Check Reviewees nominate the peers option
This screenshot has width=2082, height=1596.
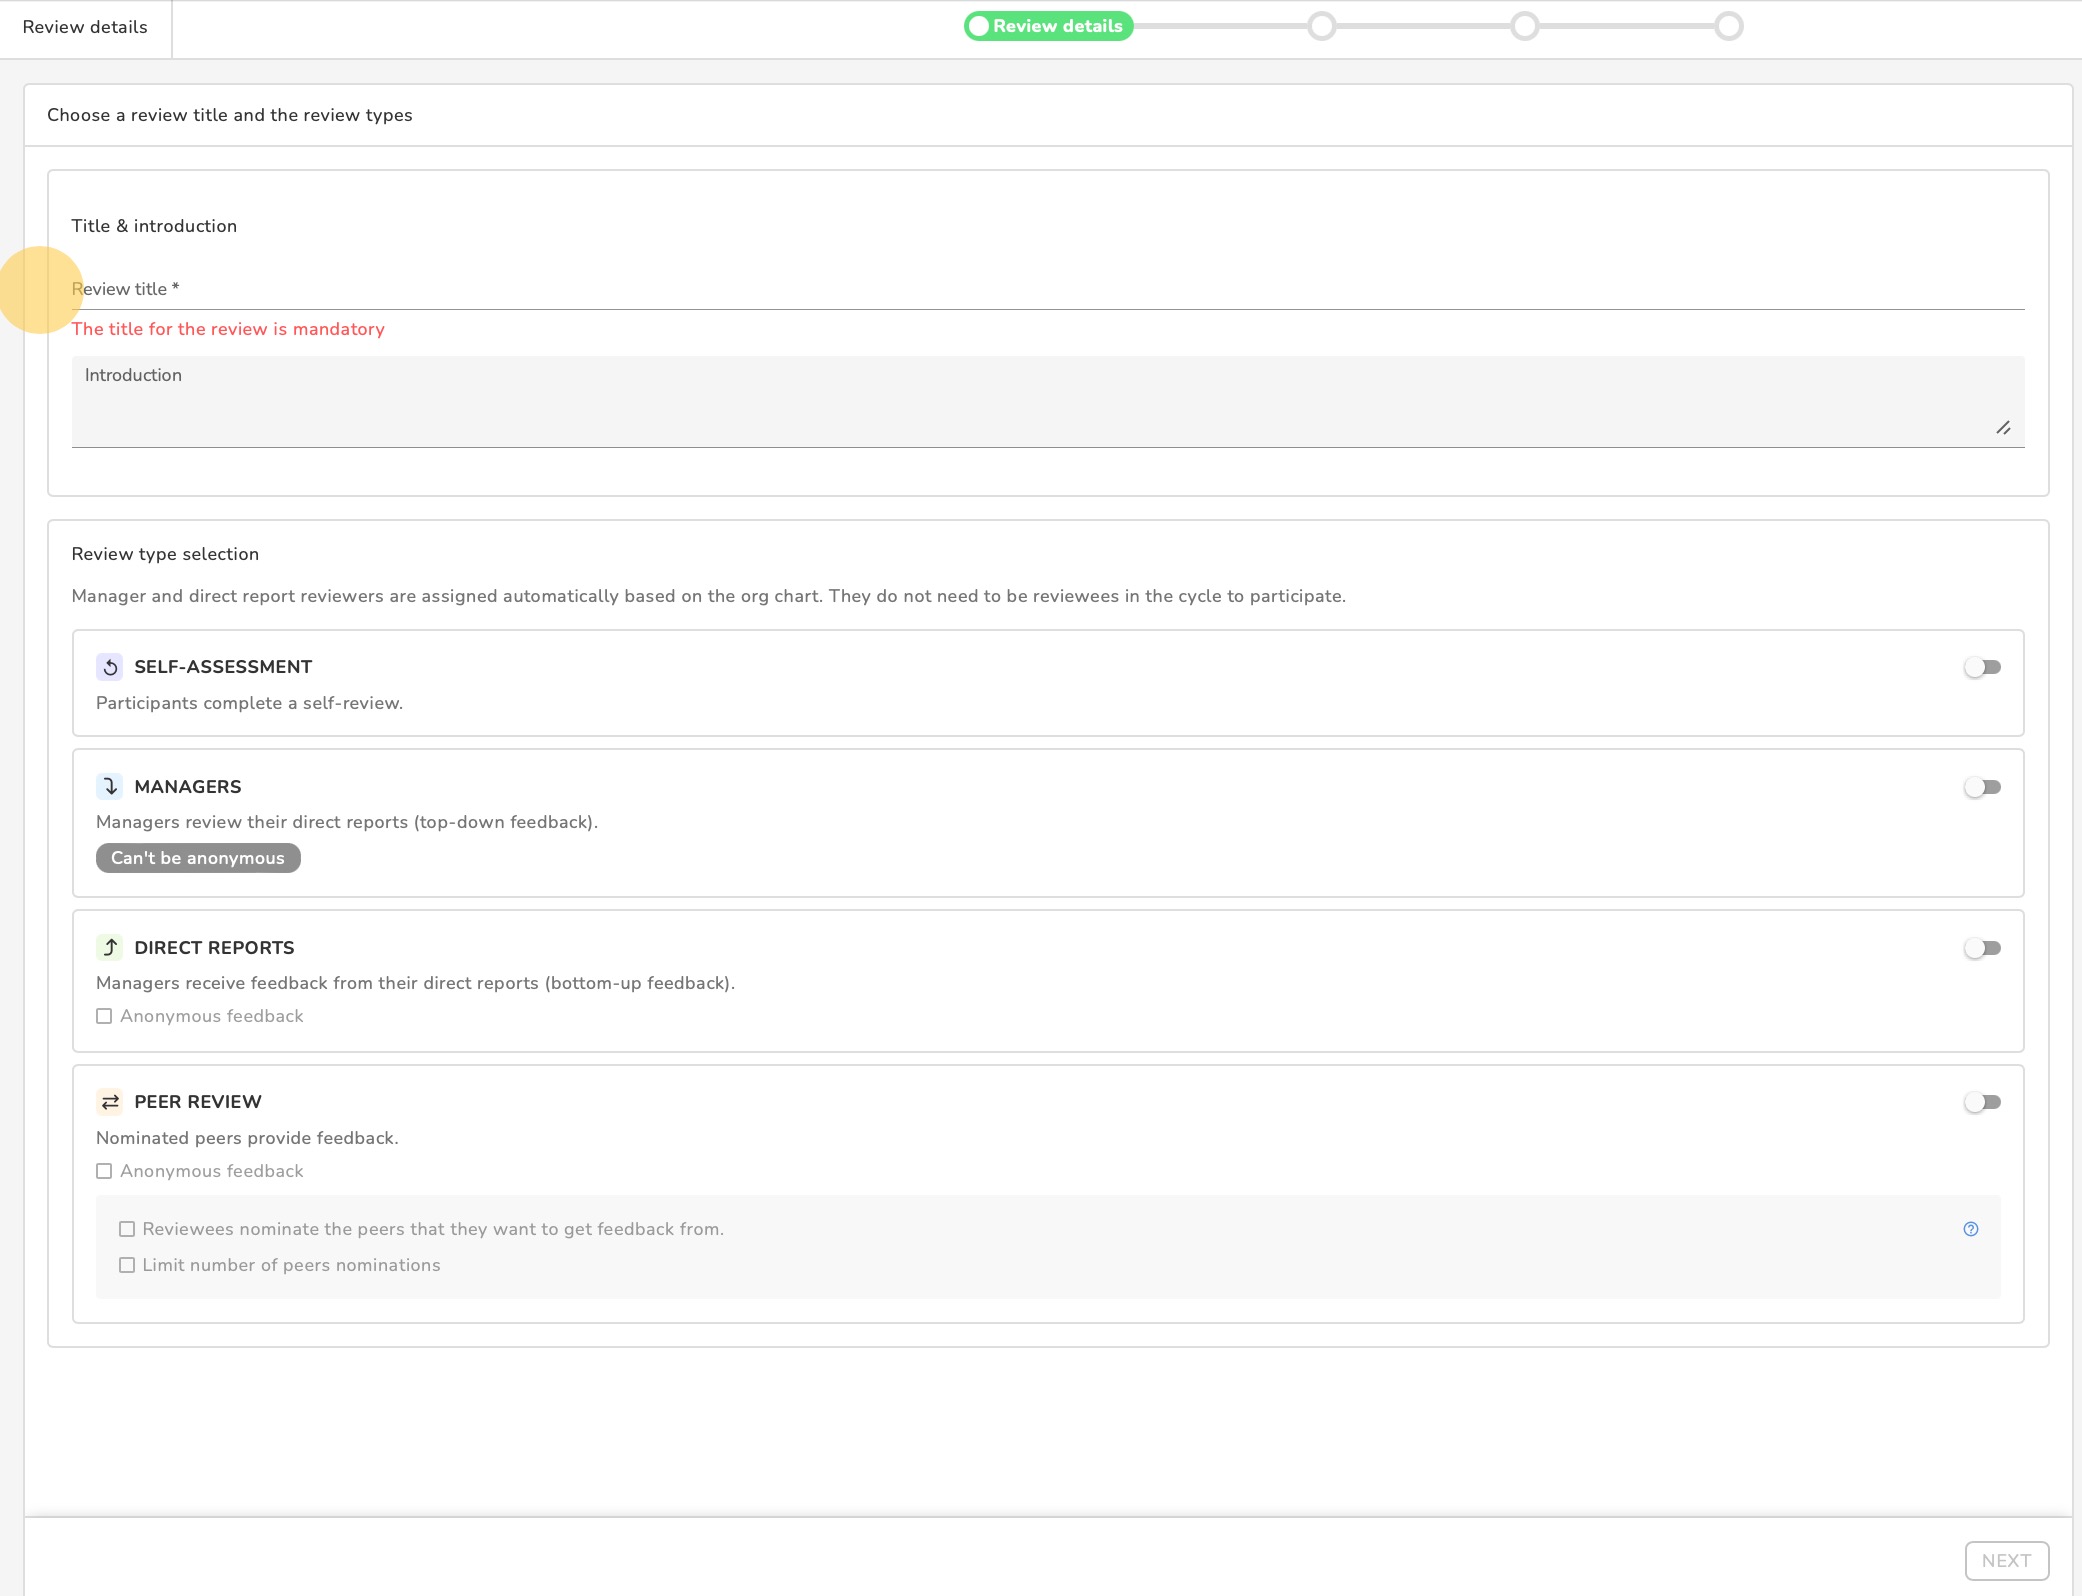tap(127, 1229)
